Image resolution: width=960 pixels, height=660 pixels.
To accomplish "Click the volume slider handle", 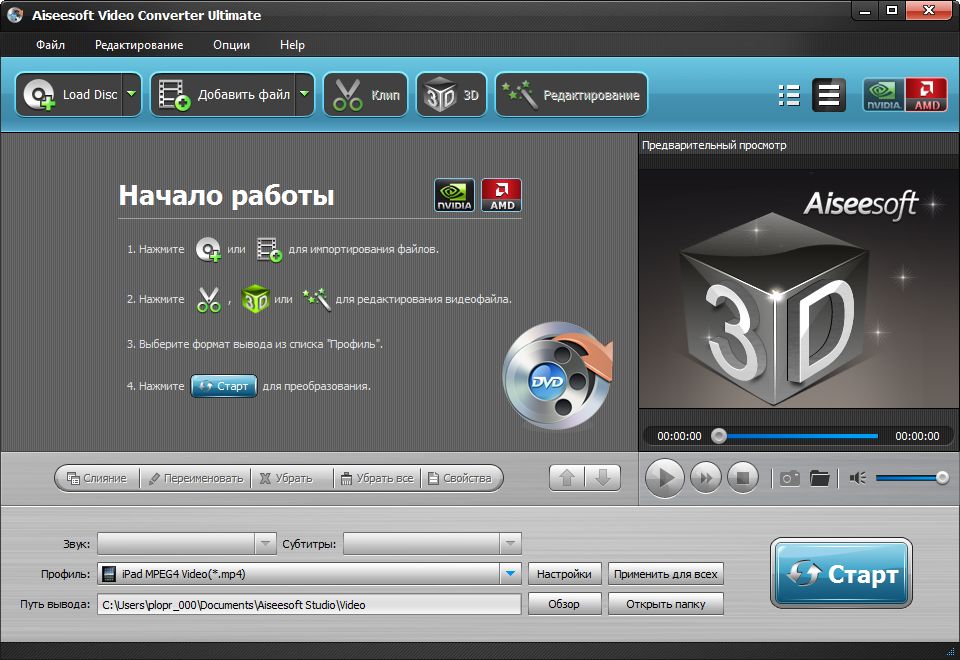I will point(942,478).
